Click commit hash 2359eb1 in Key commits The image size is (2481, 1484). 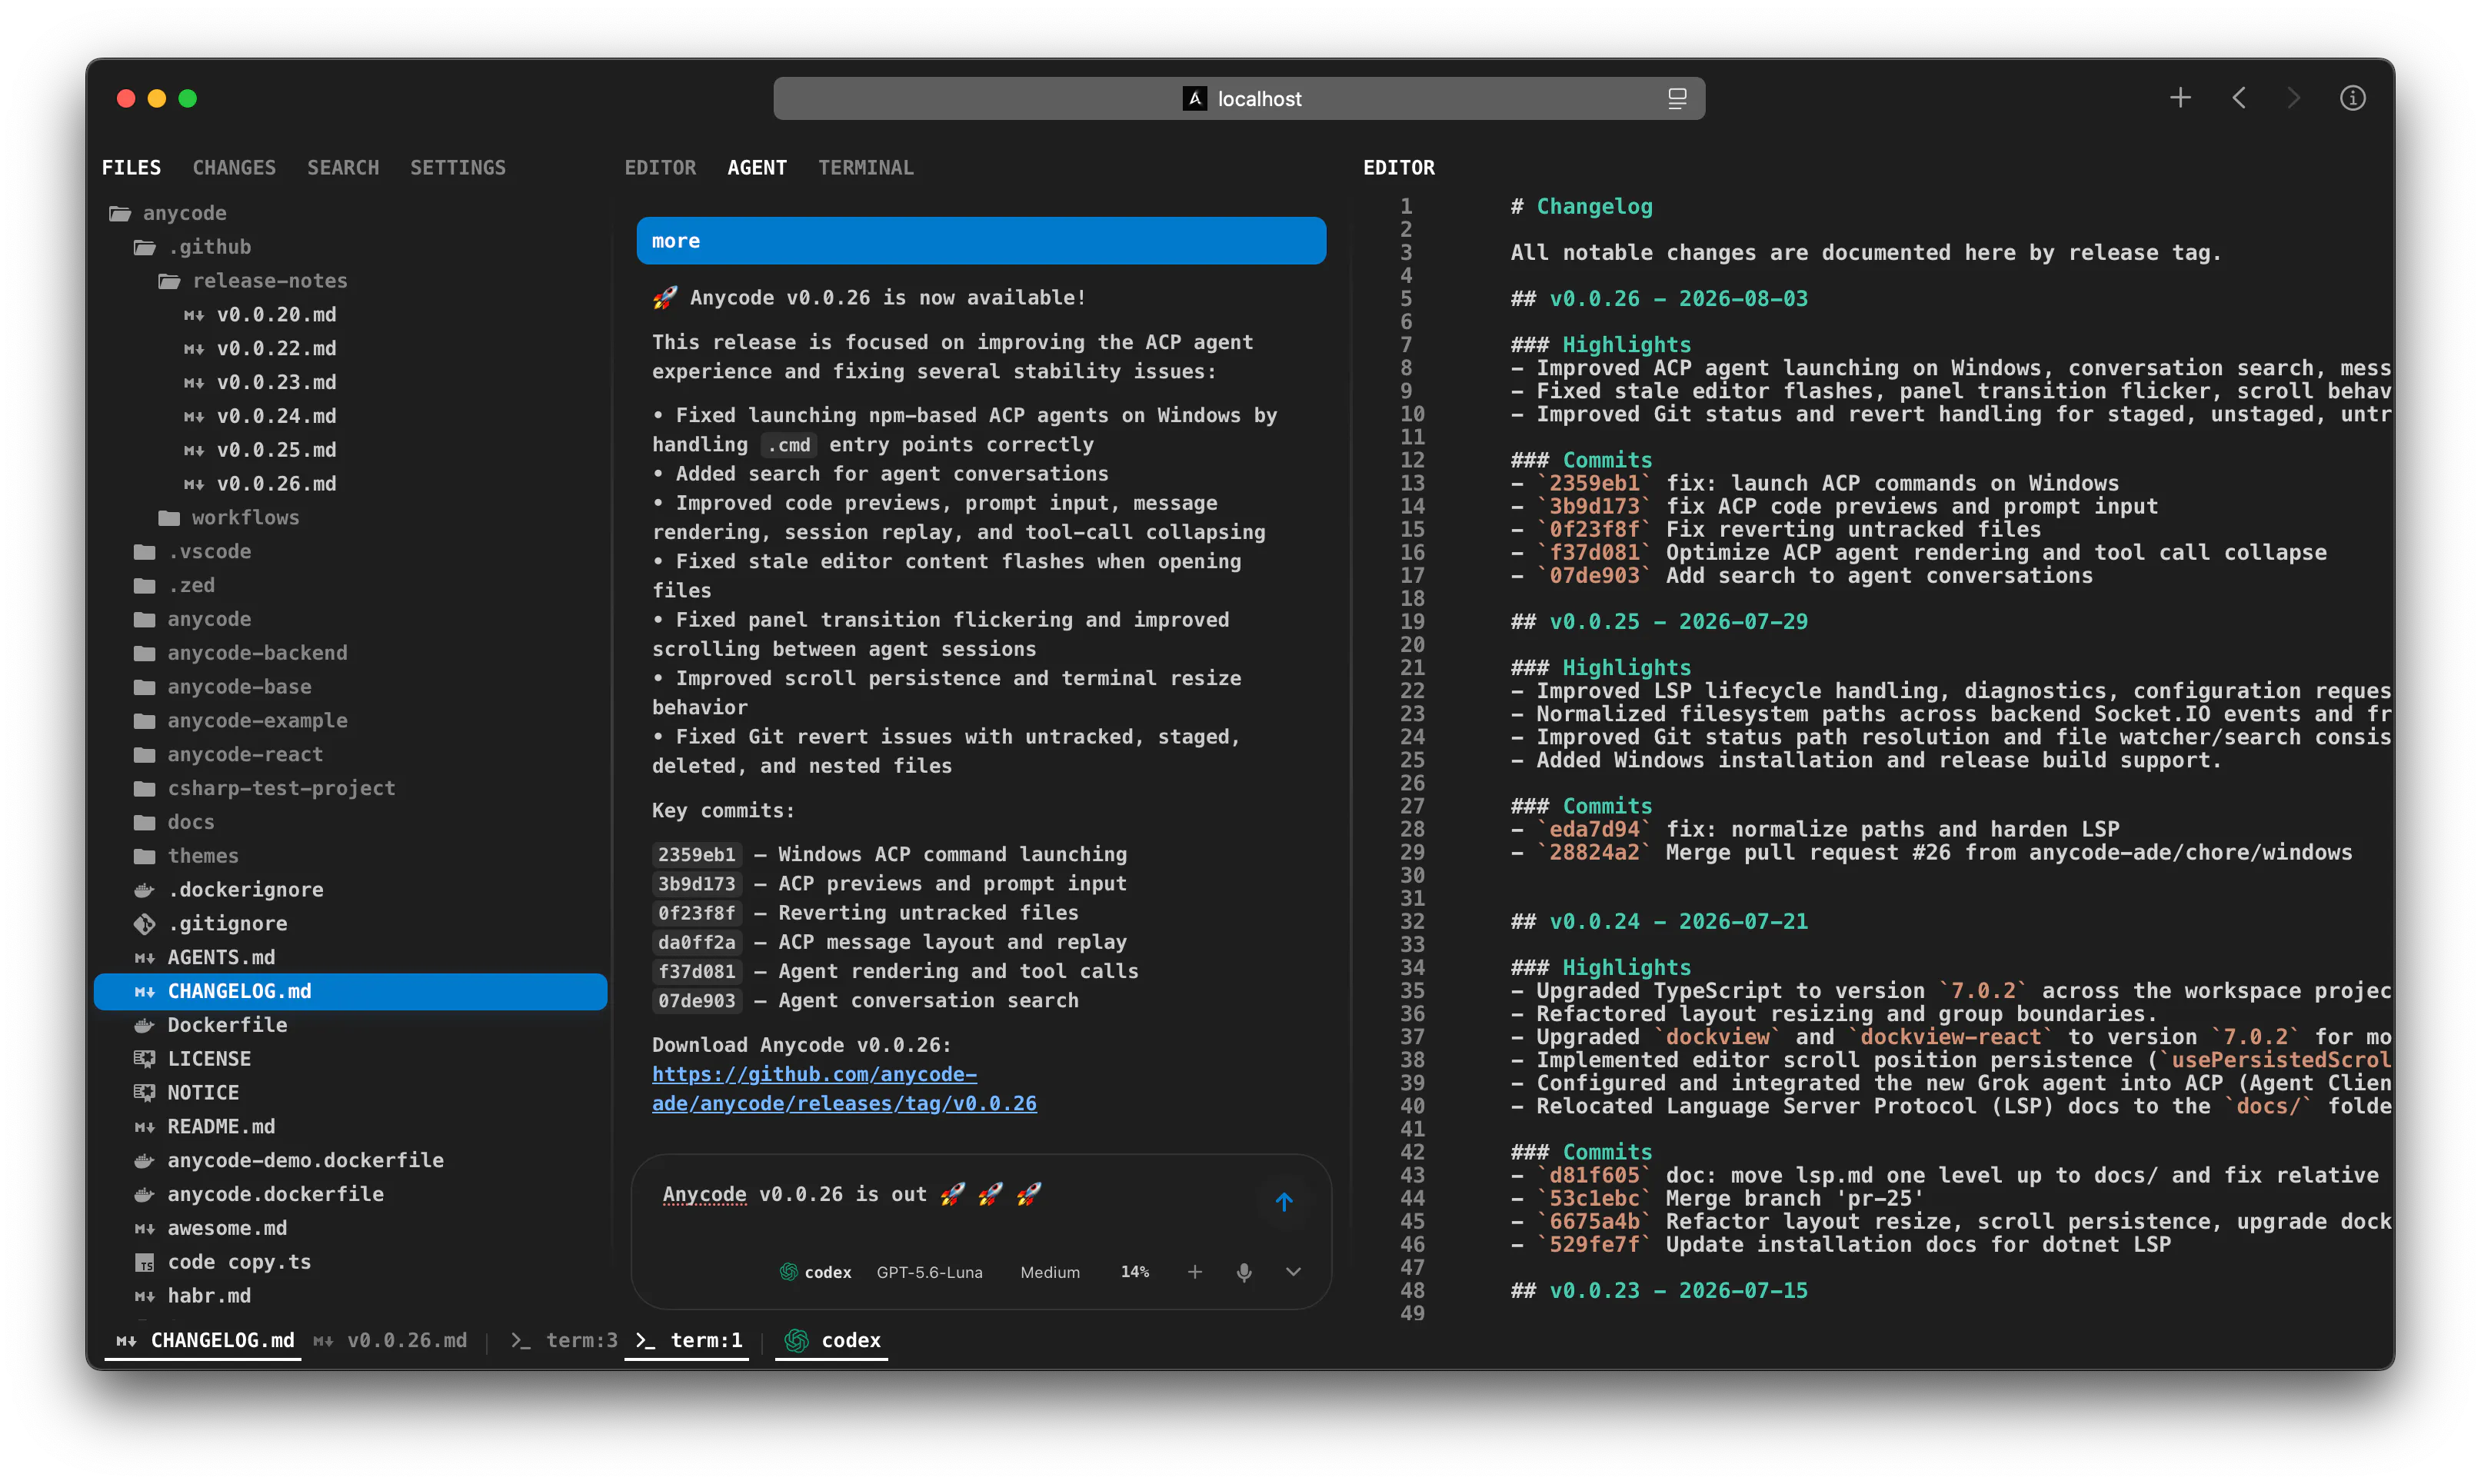coord(697,855)
